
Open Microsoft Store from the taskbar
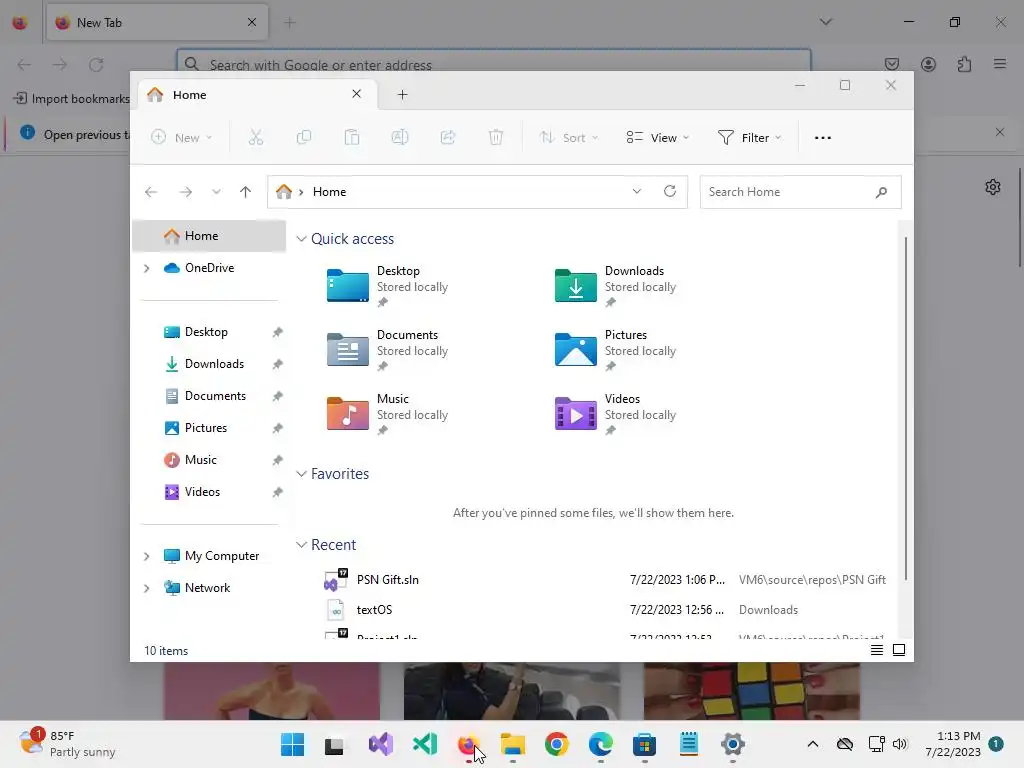(645, 744)
